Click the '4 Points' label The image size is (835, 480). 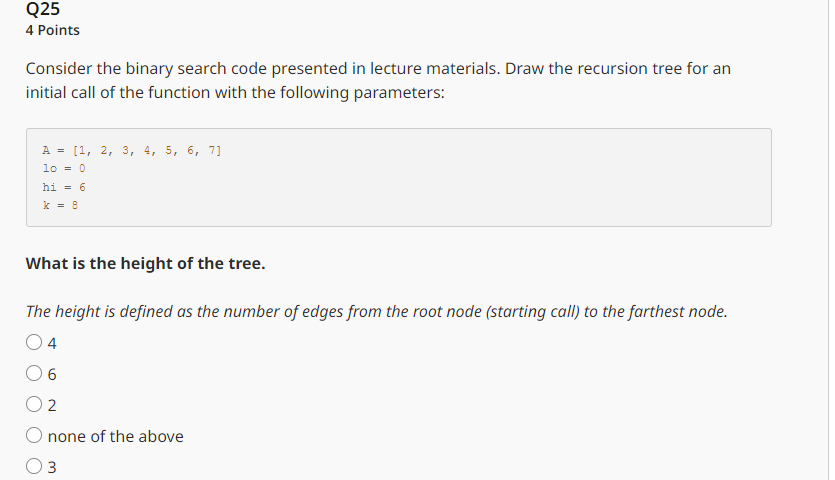point(52,30)
